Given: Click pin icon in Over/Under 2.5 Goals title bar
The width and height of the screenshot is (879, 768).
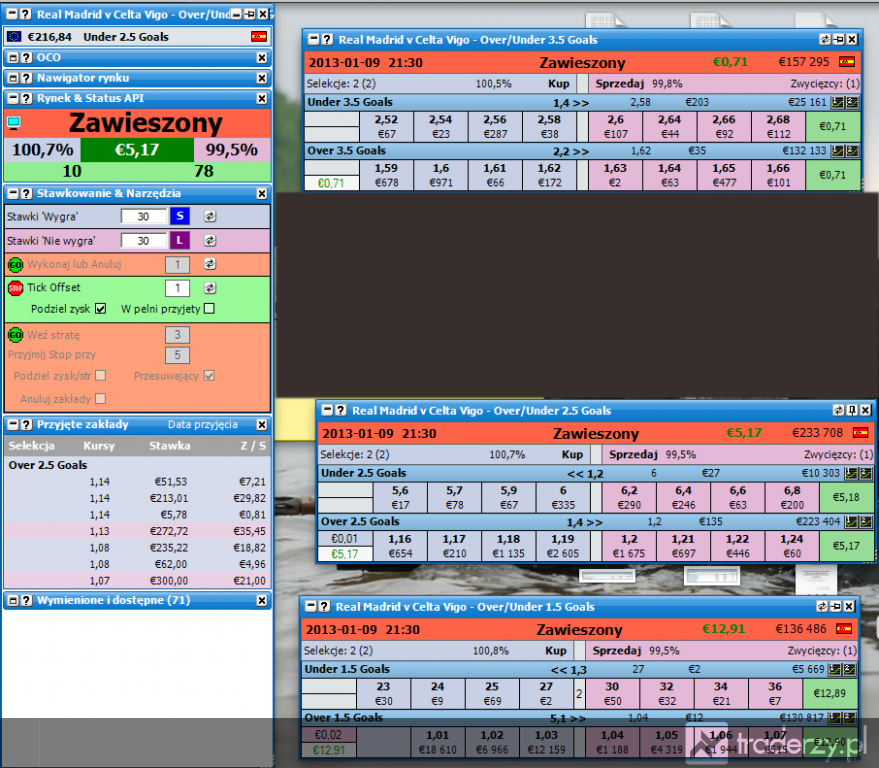Looking at the screenshot, I should pyautogui.click(x=852, y=410).
